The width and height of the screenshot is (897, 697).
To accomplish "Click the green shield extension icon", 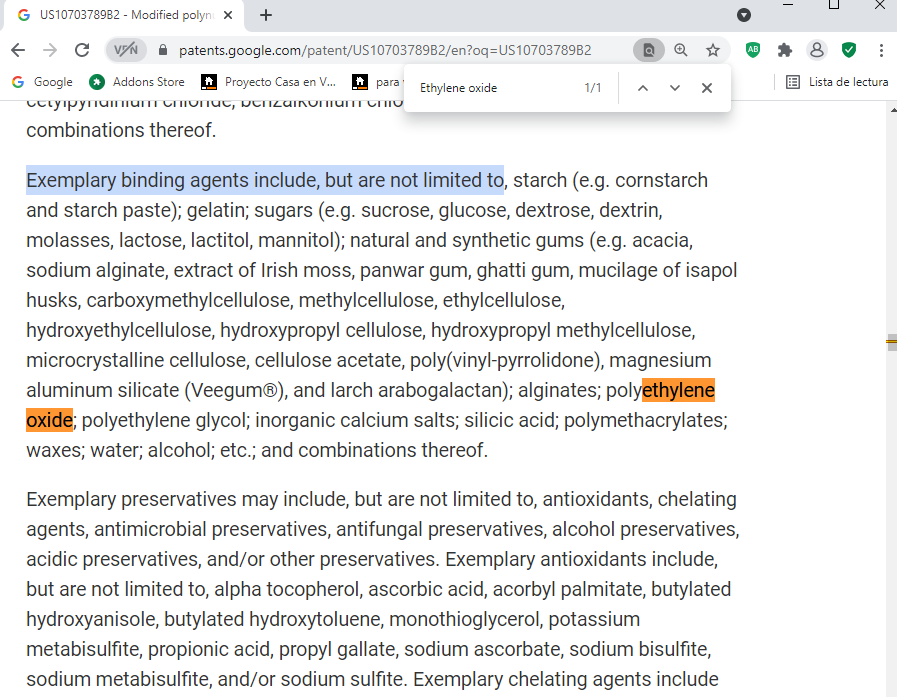I will click(x=849, y=50).
